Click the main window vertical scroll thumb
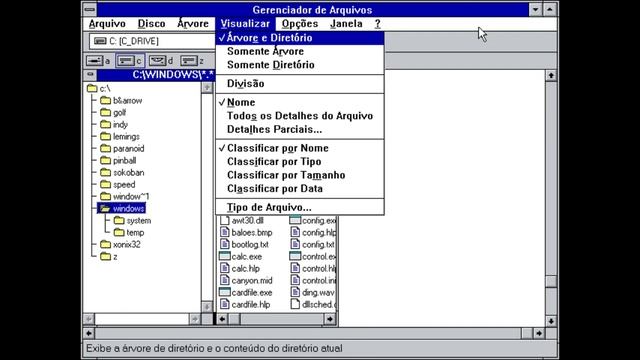The image size is (640, 360). click(x=551, y=282)
